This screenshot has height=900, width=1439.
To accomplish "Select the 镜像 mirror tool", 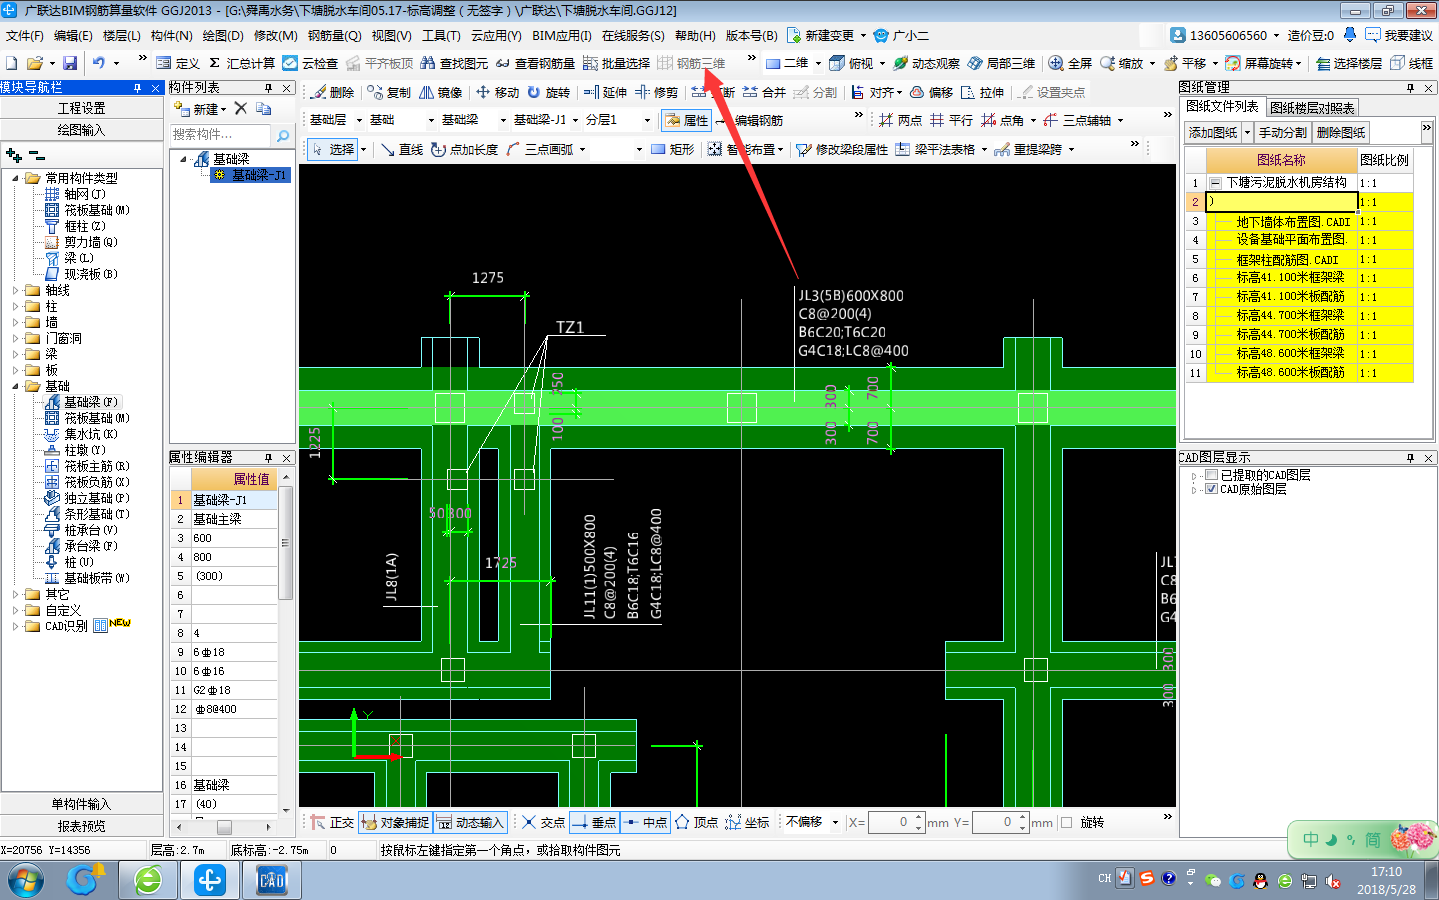I will pyautogui.click(x=441, y=92).
